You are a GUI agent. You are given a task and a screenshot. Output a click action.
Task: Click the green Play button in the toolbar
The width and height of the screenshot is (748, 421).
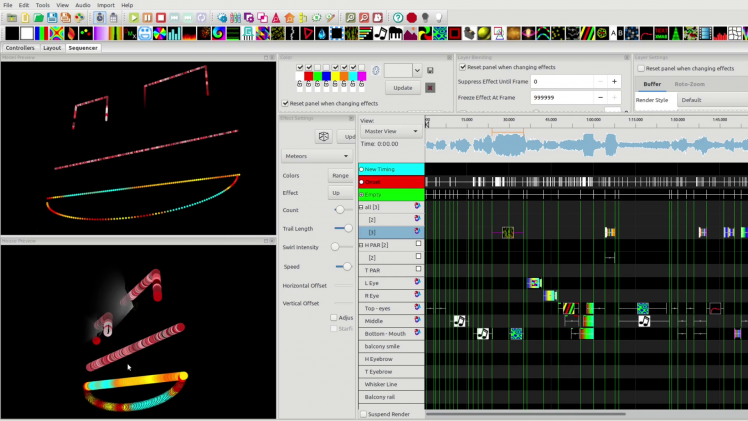click(133, 18)
